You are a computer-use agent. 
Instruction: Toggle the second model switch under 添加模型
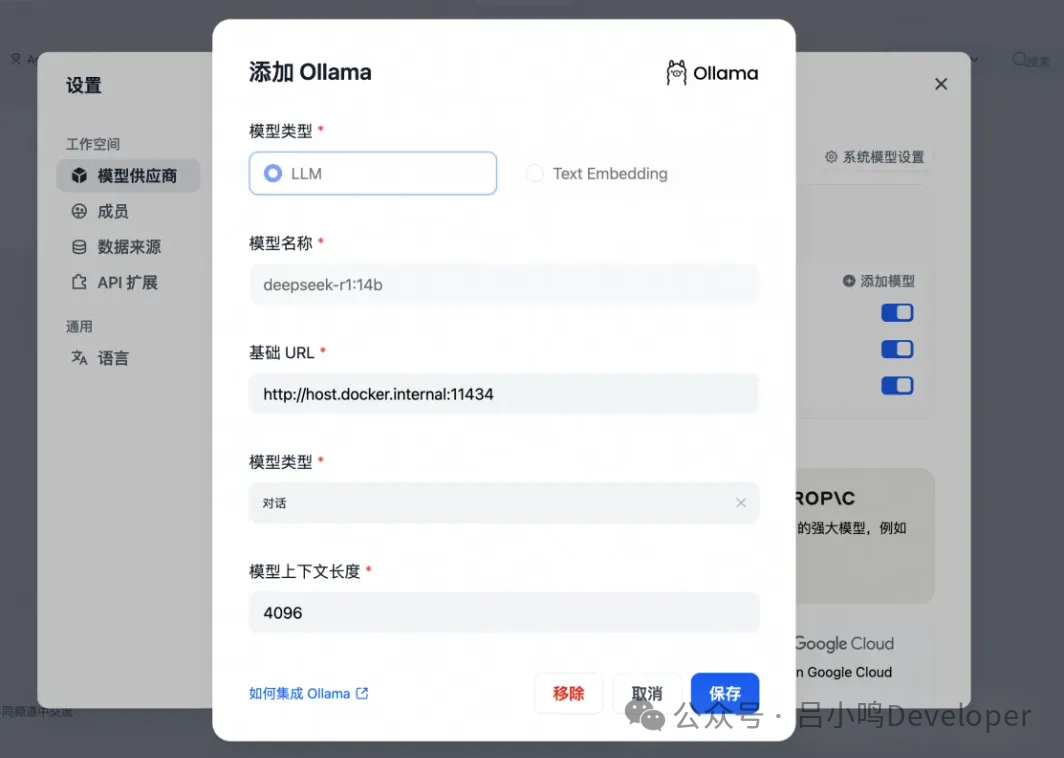click(897, 349)
